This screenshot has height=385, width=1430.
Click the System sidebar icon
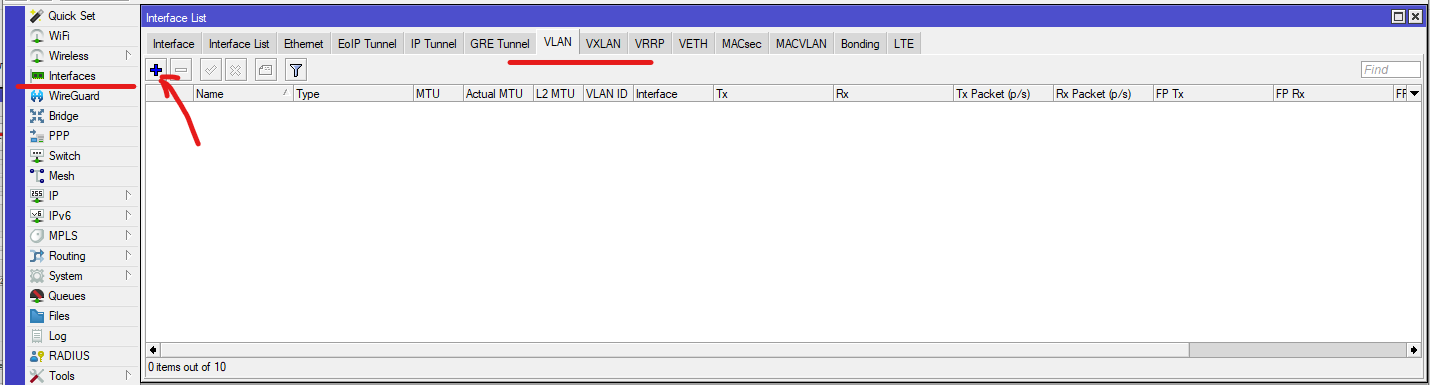[x=37, y=276]
